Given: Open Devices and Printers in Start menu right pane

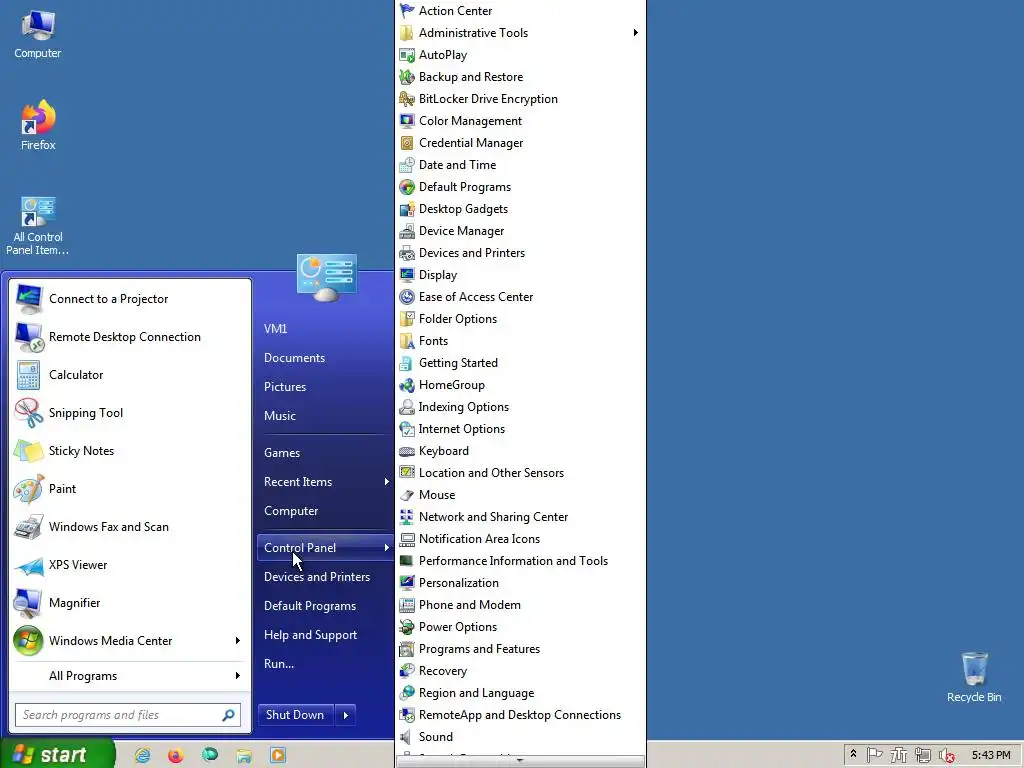Looking at the screenshot, I should tap(317, 577).
